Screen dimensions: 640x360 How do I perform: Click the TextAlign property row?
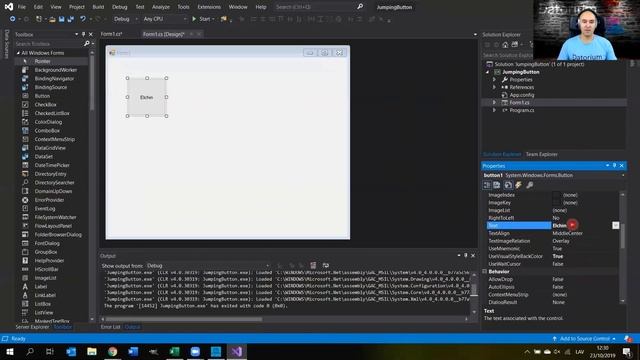click(x=553, y=233)
